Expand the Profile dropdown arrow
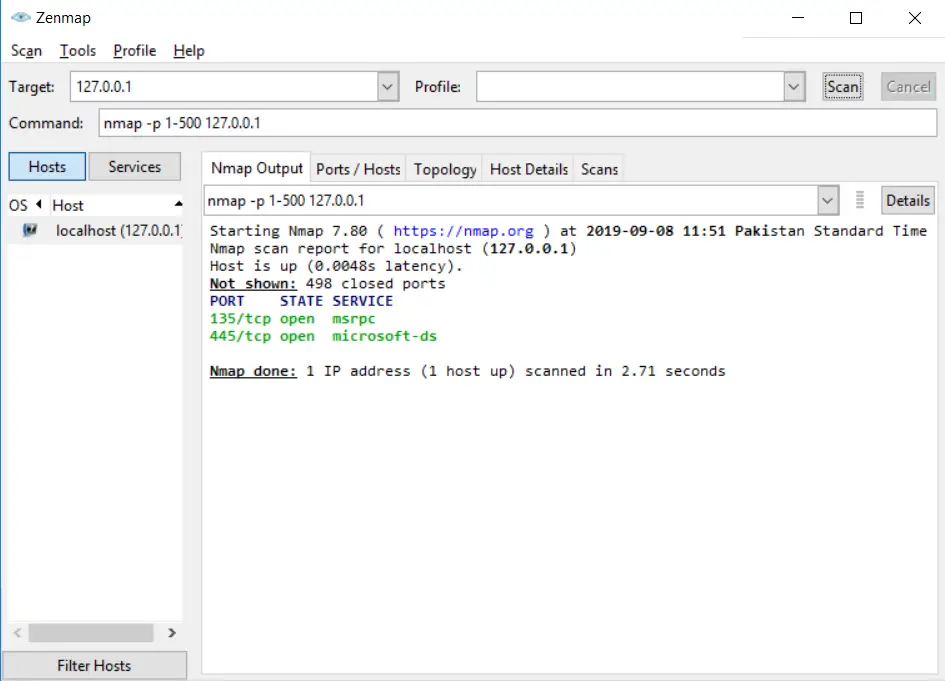Screen dimensions: 945x681 794,87
